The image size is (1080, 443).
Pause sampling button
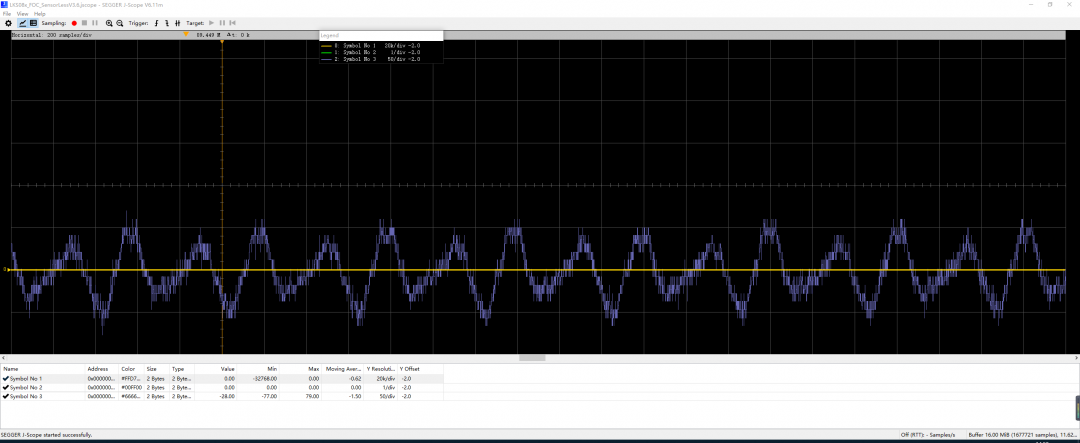[95, 23]
